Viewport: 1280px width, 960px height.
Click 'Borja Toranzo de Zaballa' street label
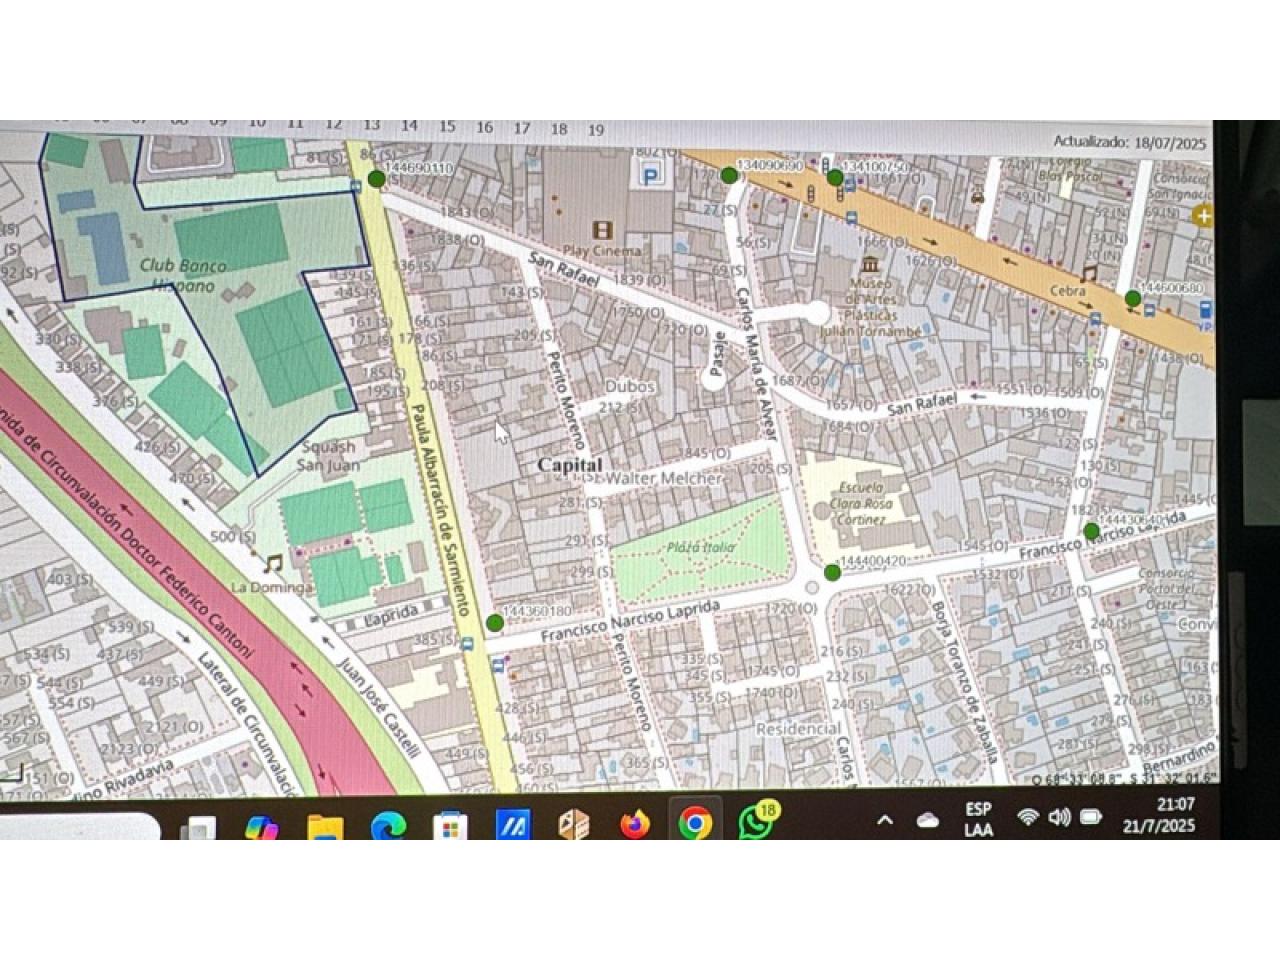pos(964,681)
